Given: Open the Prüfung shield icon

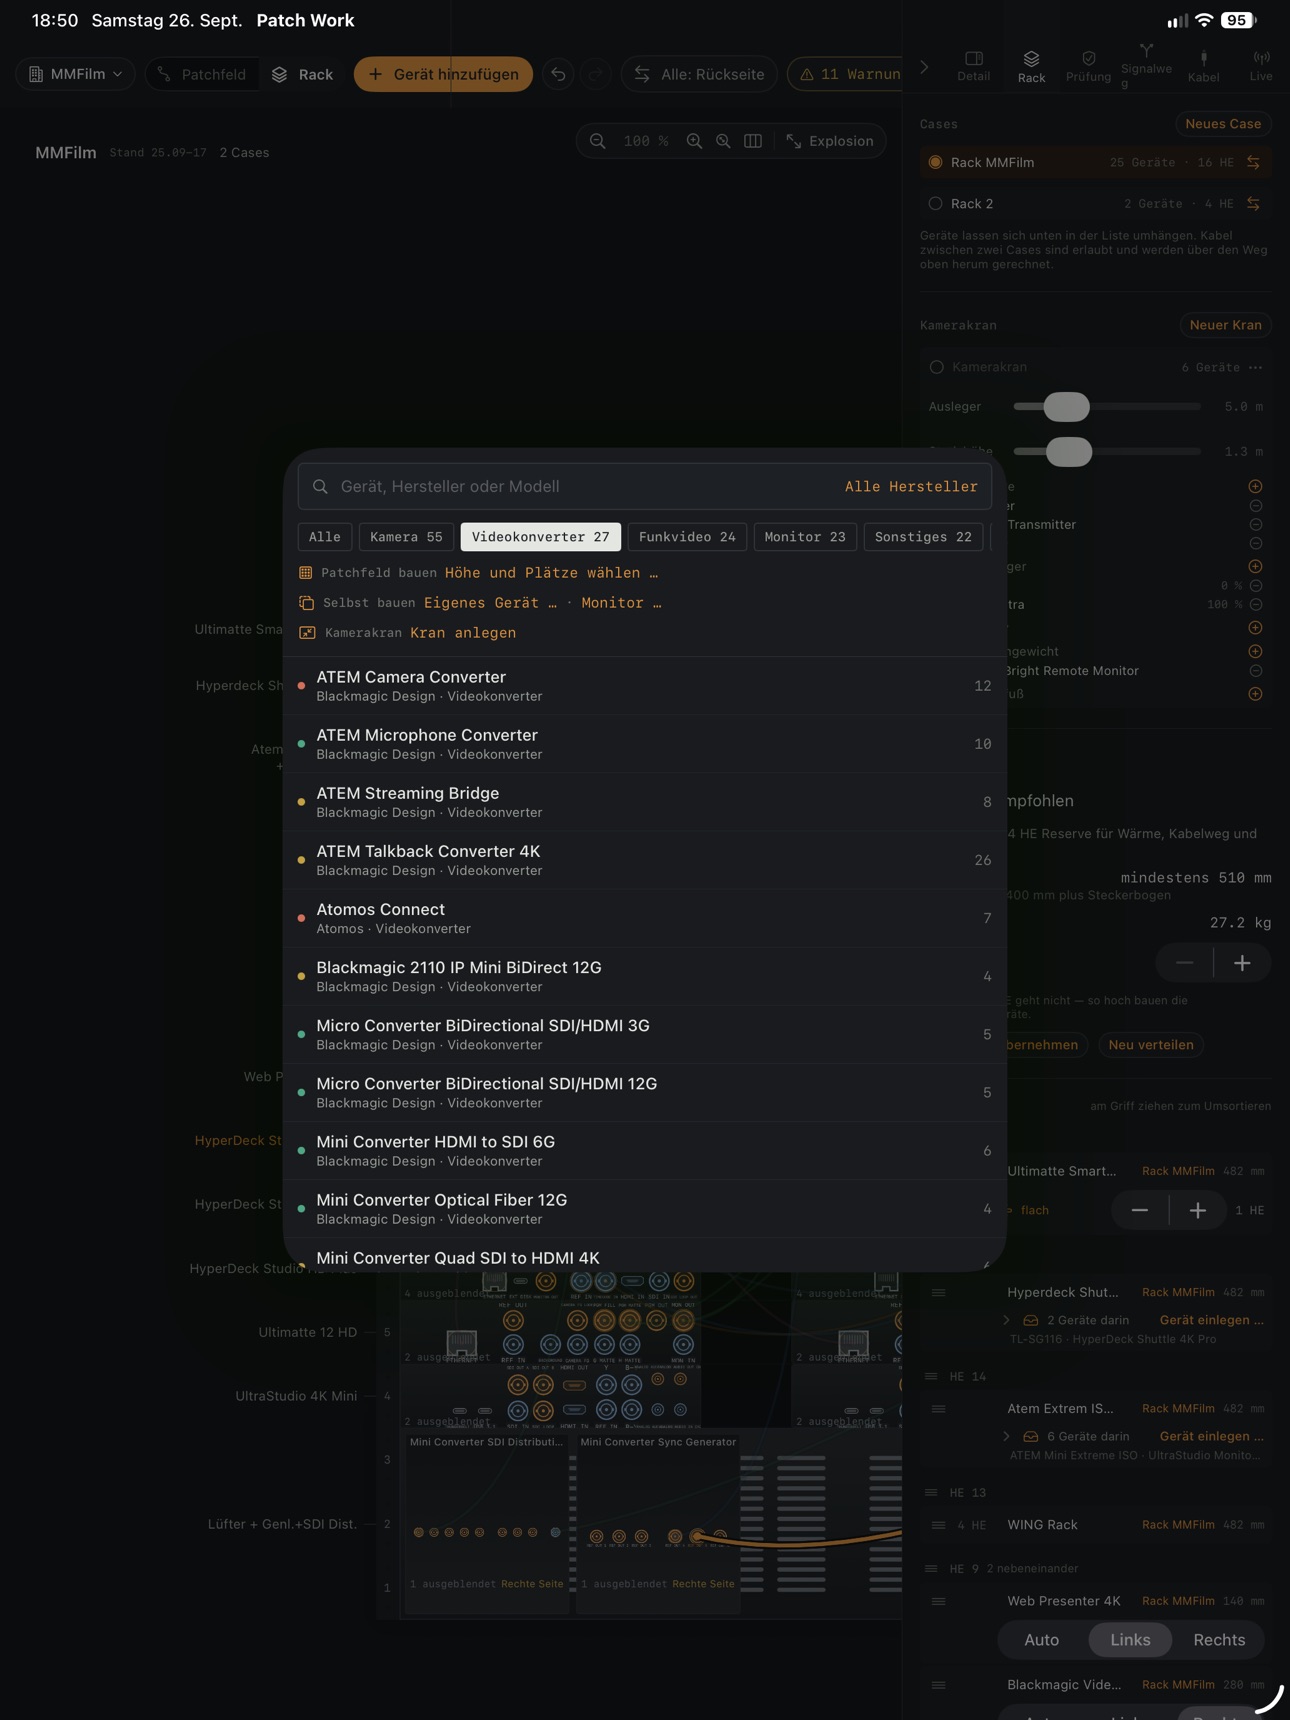Looking at the screenshot, I should point(1088,66).
